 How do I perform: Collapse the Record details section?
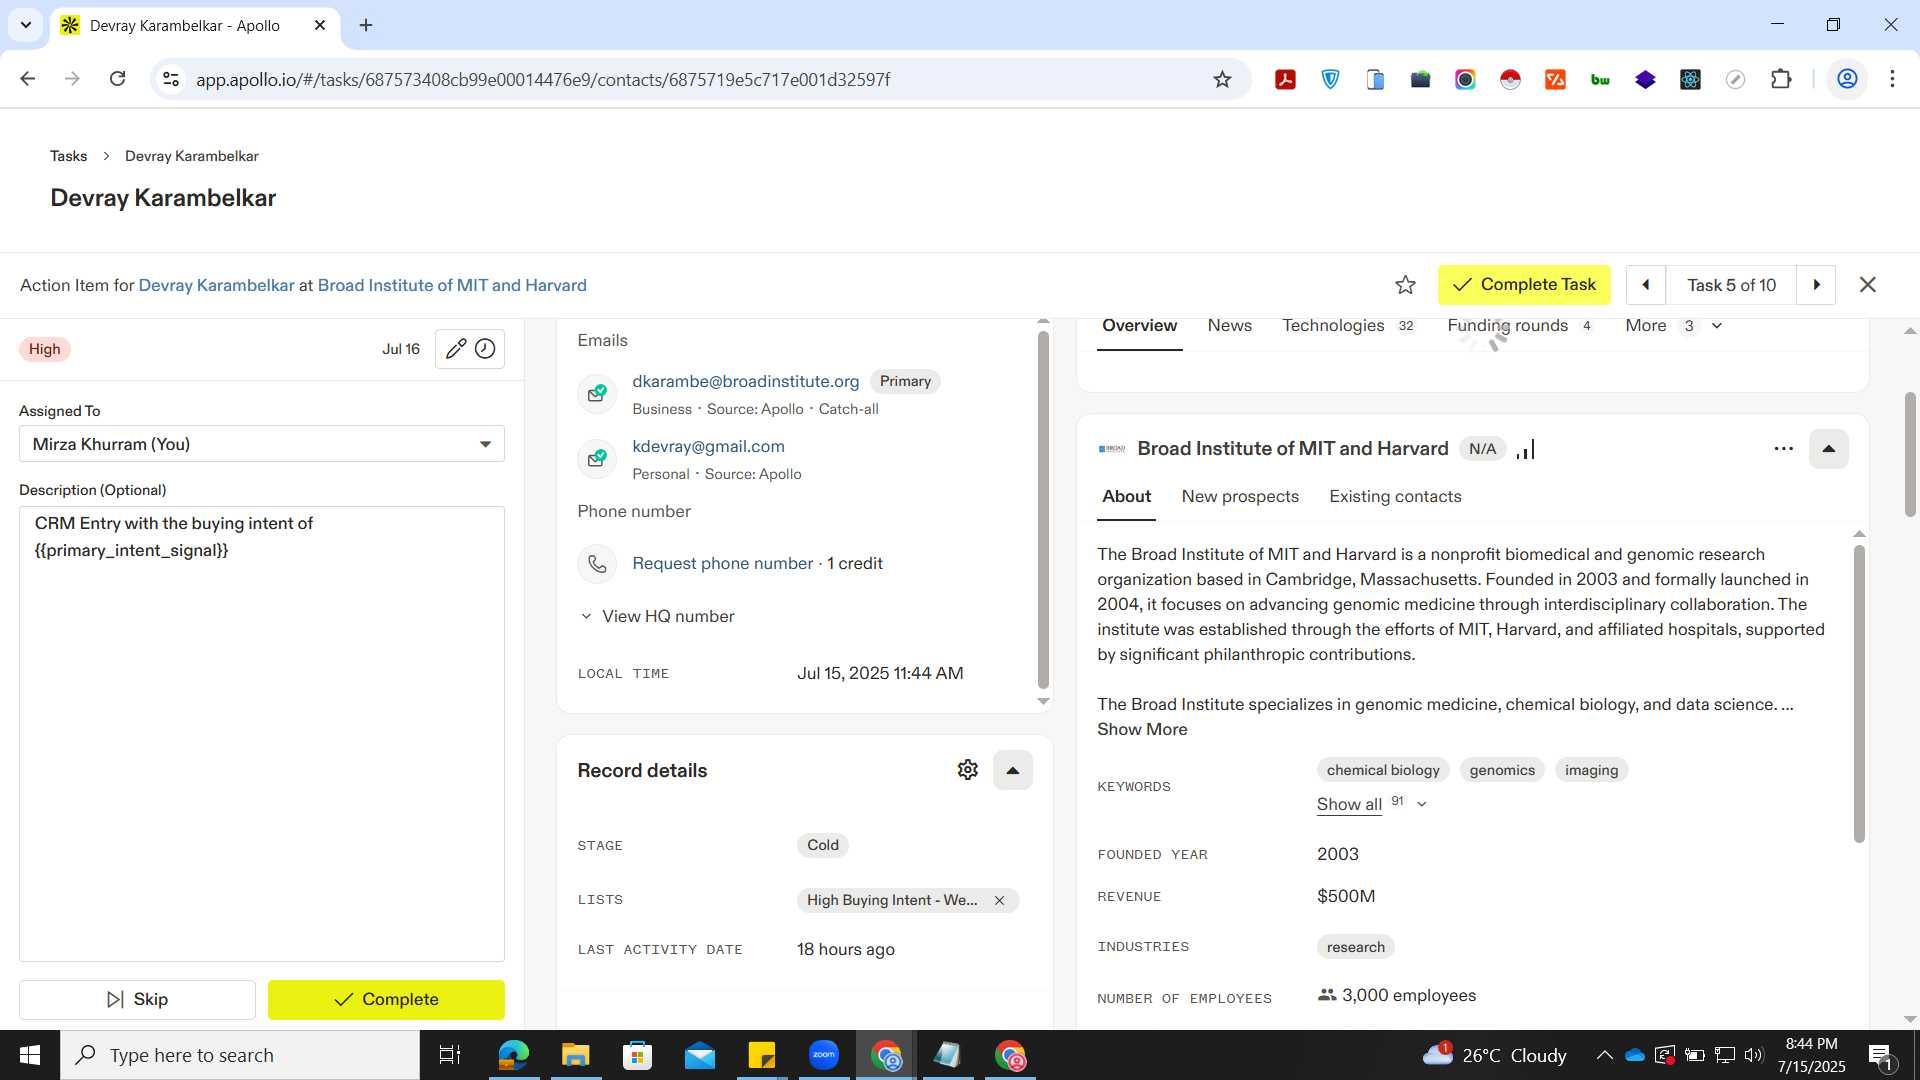click(x=1012, y=770)
